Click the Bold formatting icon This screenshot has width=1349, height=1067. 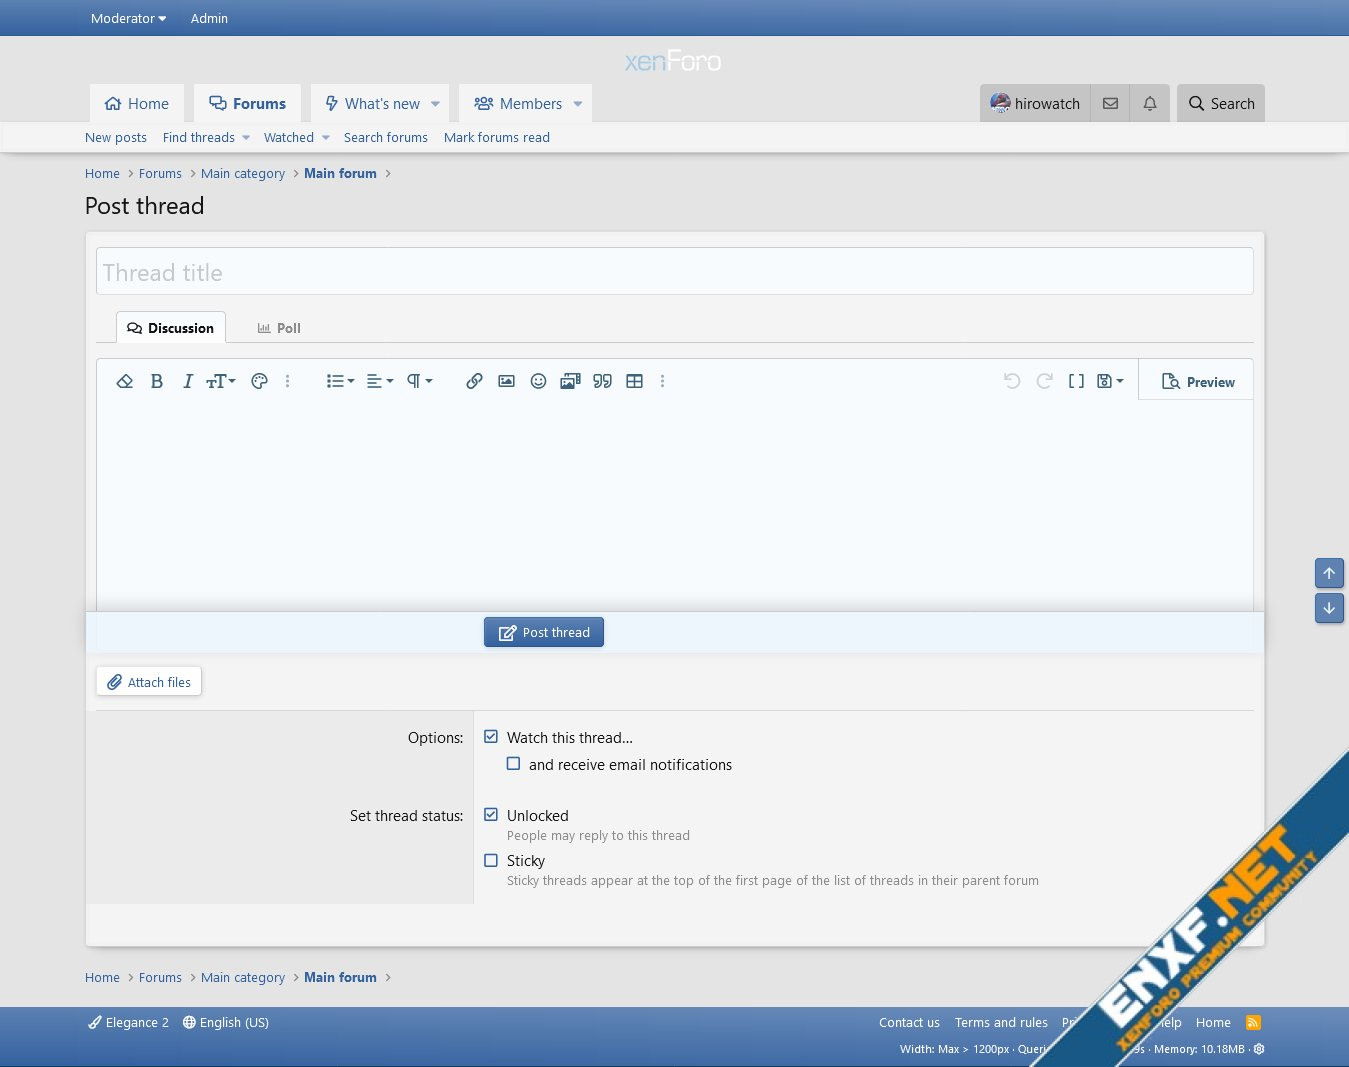[157, 381]
